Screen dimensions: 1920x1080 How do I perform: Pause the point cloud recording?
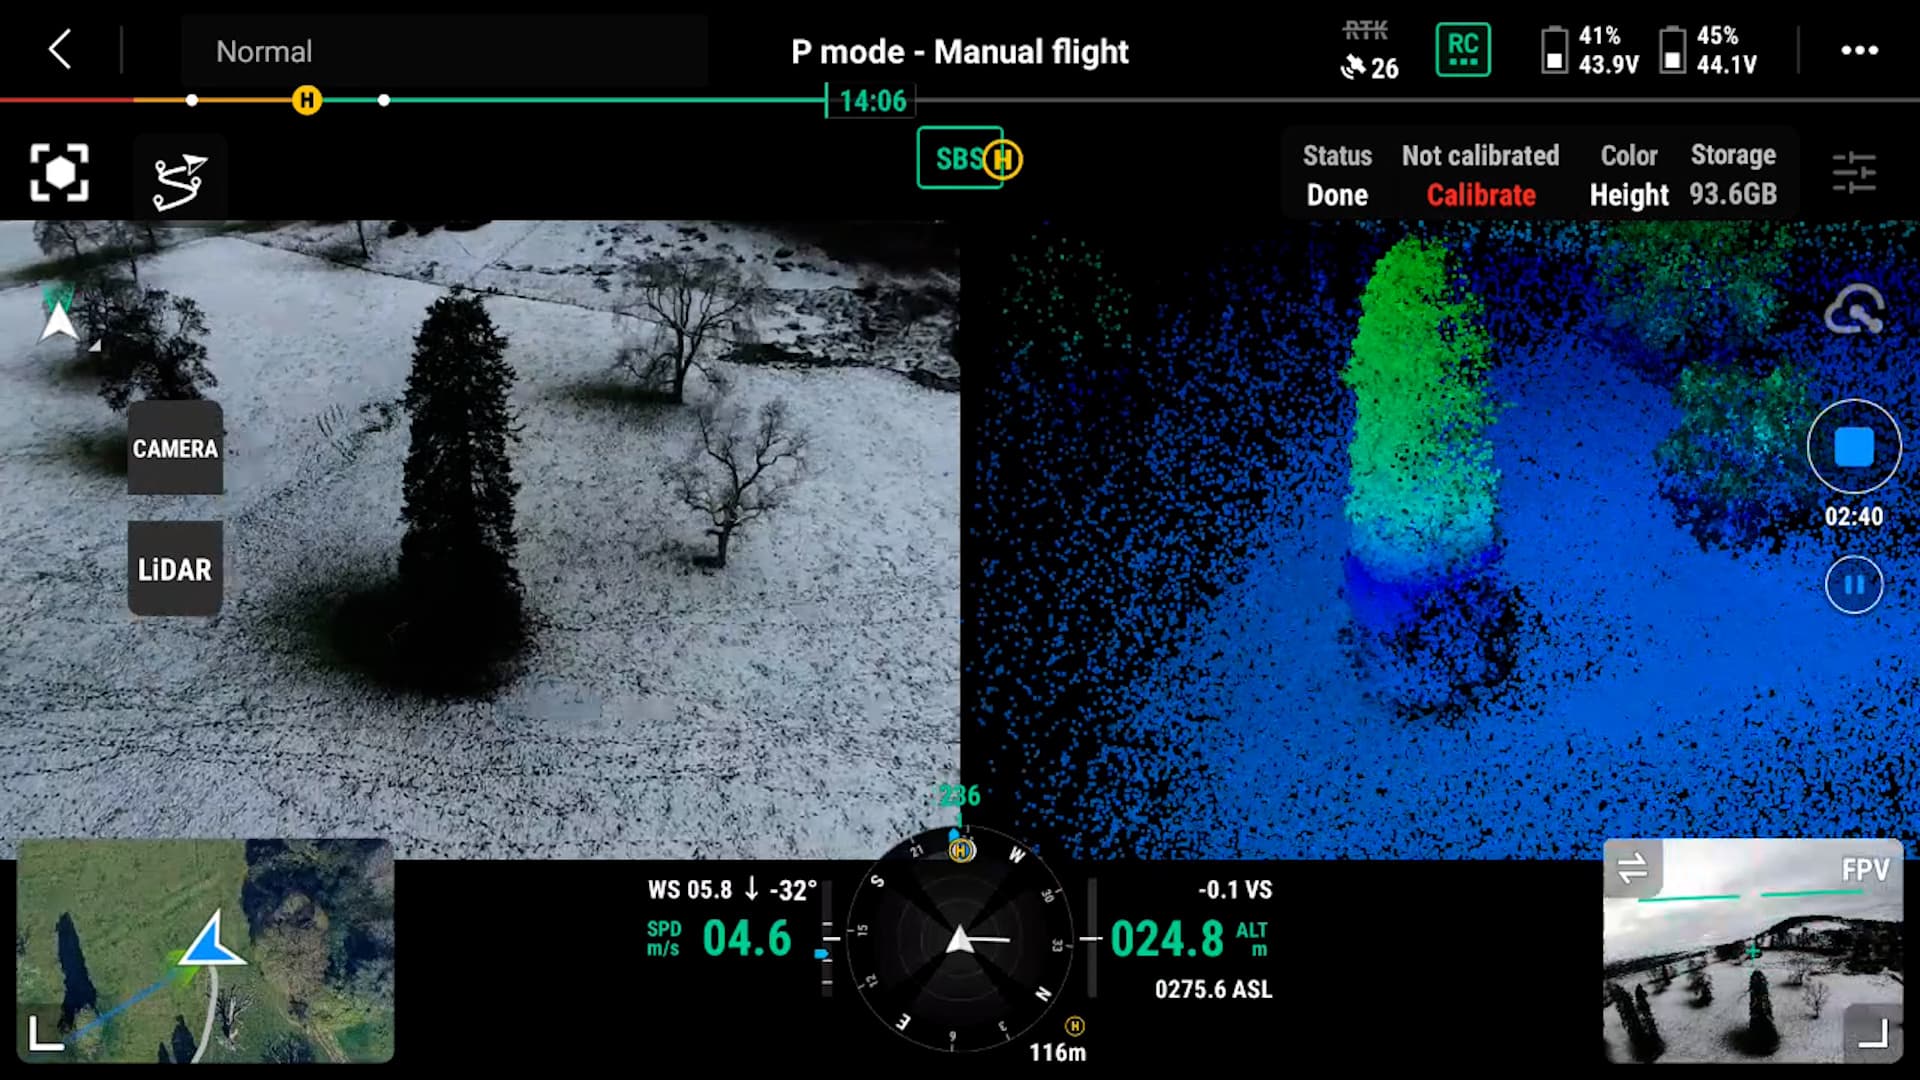[x=1853, y=585]
